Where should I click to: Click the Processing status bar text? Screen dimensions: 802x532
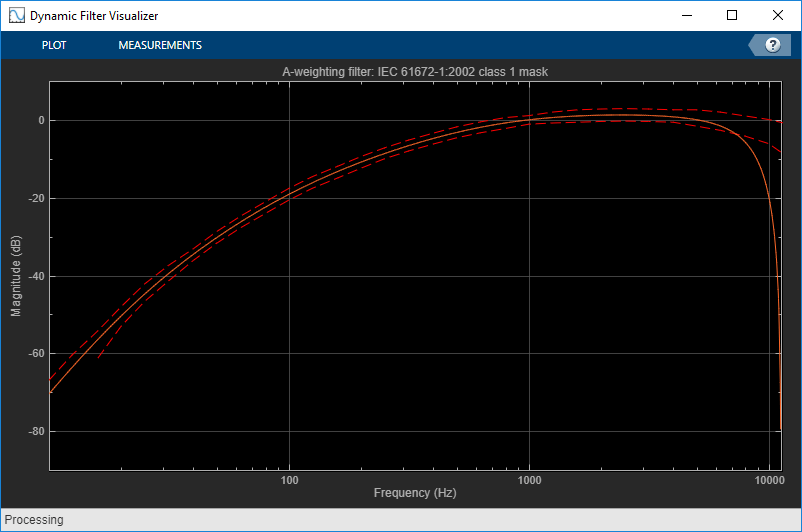click(x=34, y=520)
